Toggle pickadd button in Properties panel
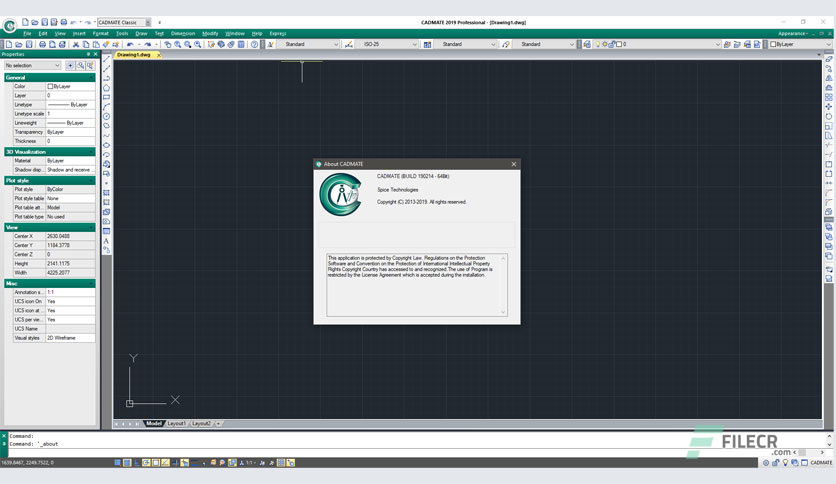This screenshot has height=484, width=836. click(x=70, y=65)
